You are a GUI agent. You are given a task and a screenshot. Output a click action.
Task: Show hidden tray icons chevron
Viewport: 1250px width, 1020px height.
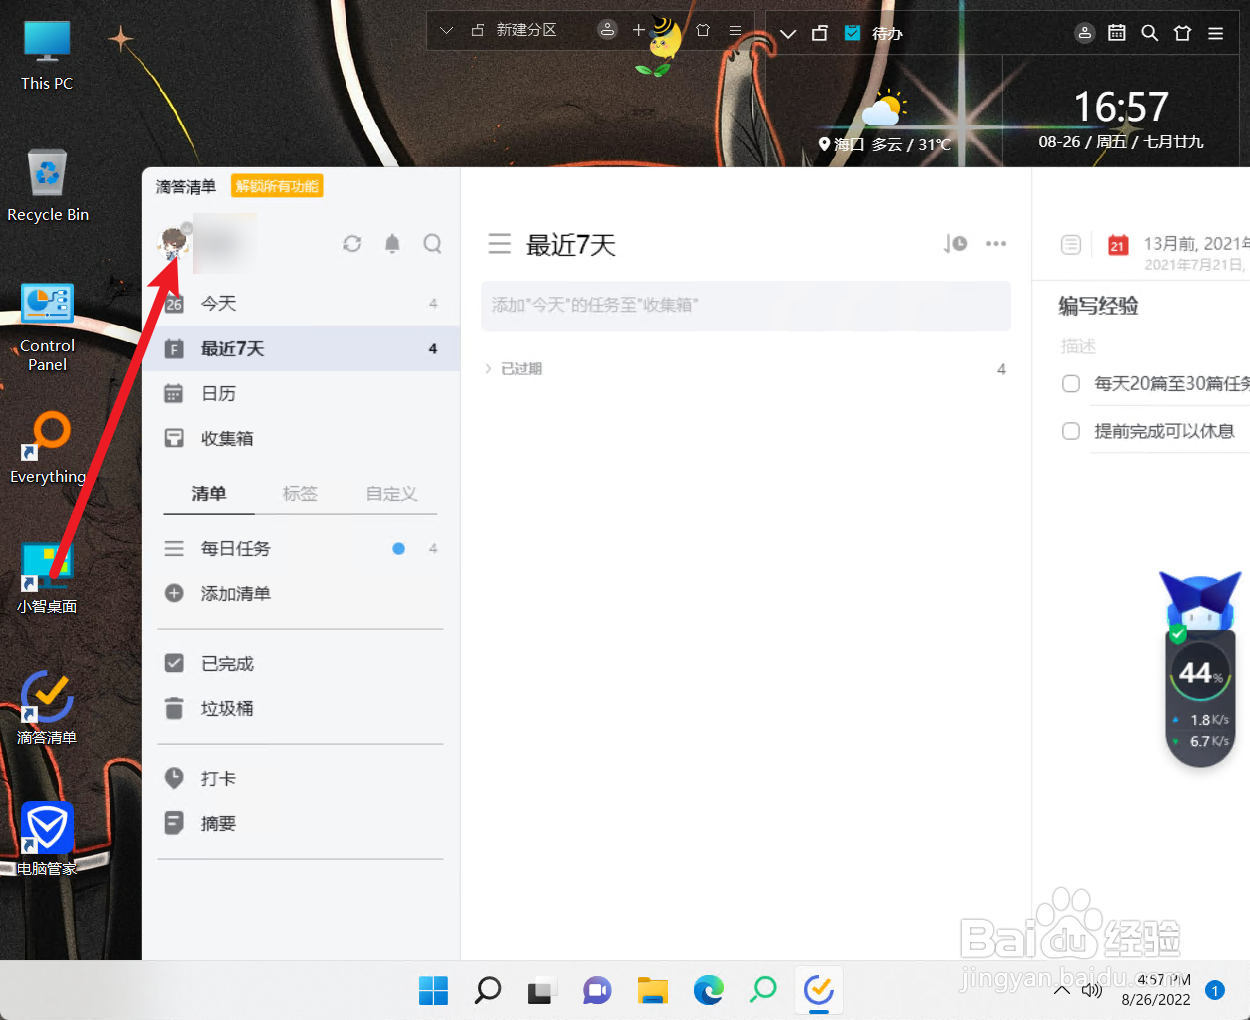1062,990
